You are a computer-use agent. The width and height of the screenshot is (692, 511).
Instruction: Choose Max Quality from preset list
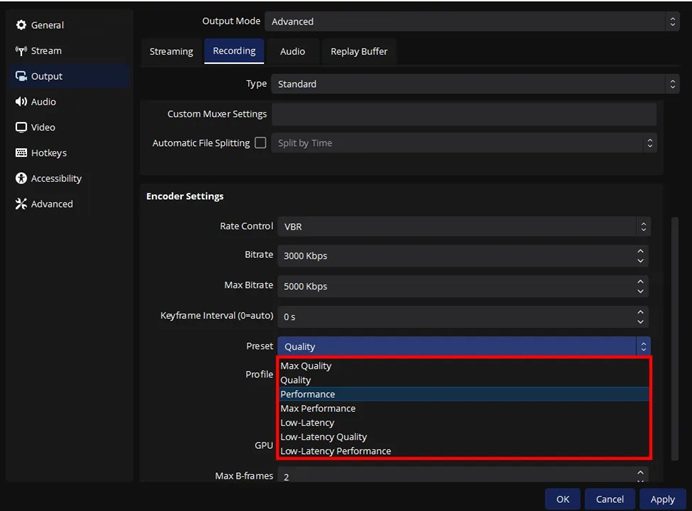coord(306,366)
